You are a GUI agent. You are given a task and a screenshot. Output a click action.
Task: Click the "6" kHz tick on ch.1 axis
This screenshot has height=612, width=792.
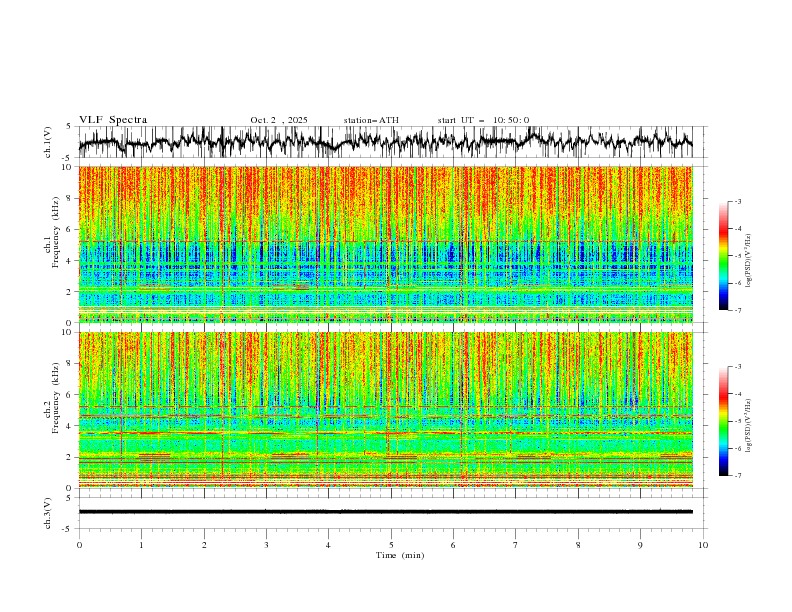[x=70, y=229]
